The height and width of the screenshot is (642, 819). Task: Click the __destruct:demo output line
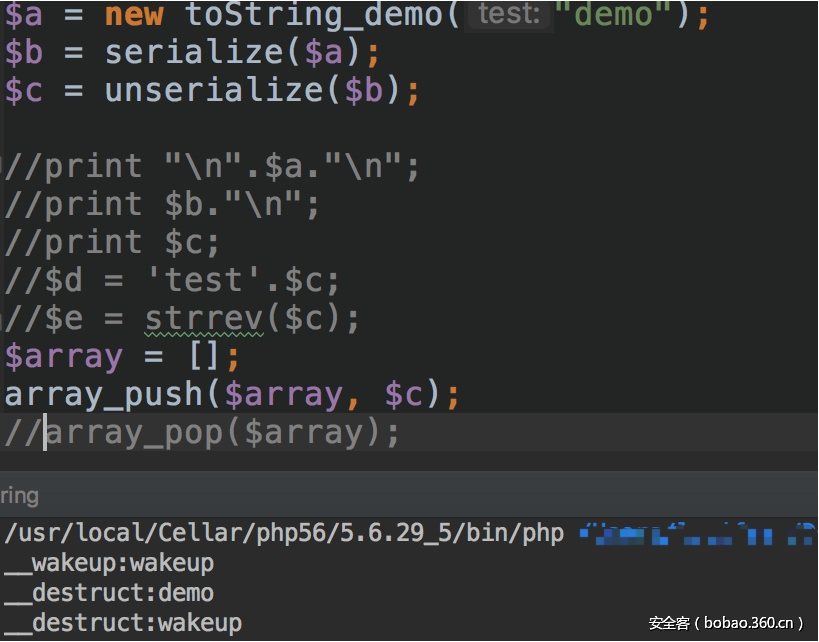coord(109,593)
